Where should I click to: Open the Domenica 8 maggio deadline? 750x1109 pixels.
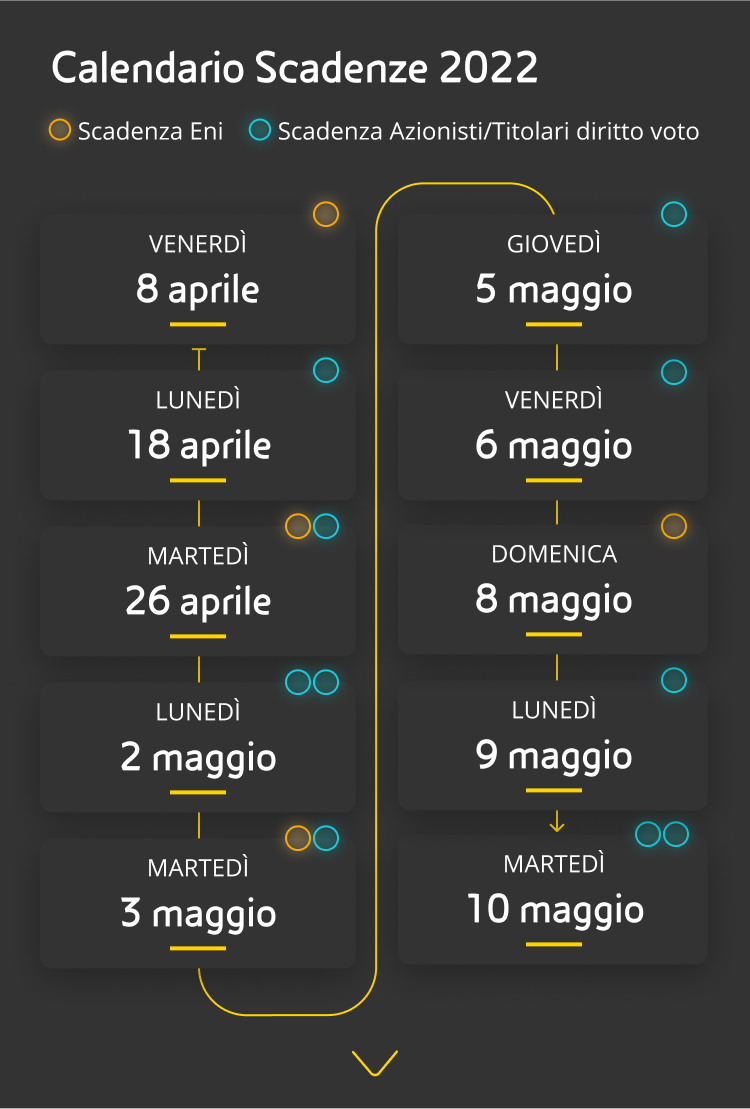tap(553, 590)
